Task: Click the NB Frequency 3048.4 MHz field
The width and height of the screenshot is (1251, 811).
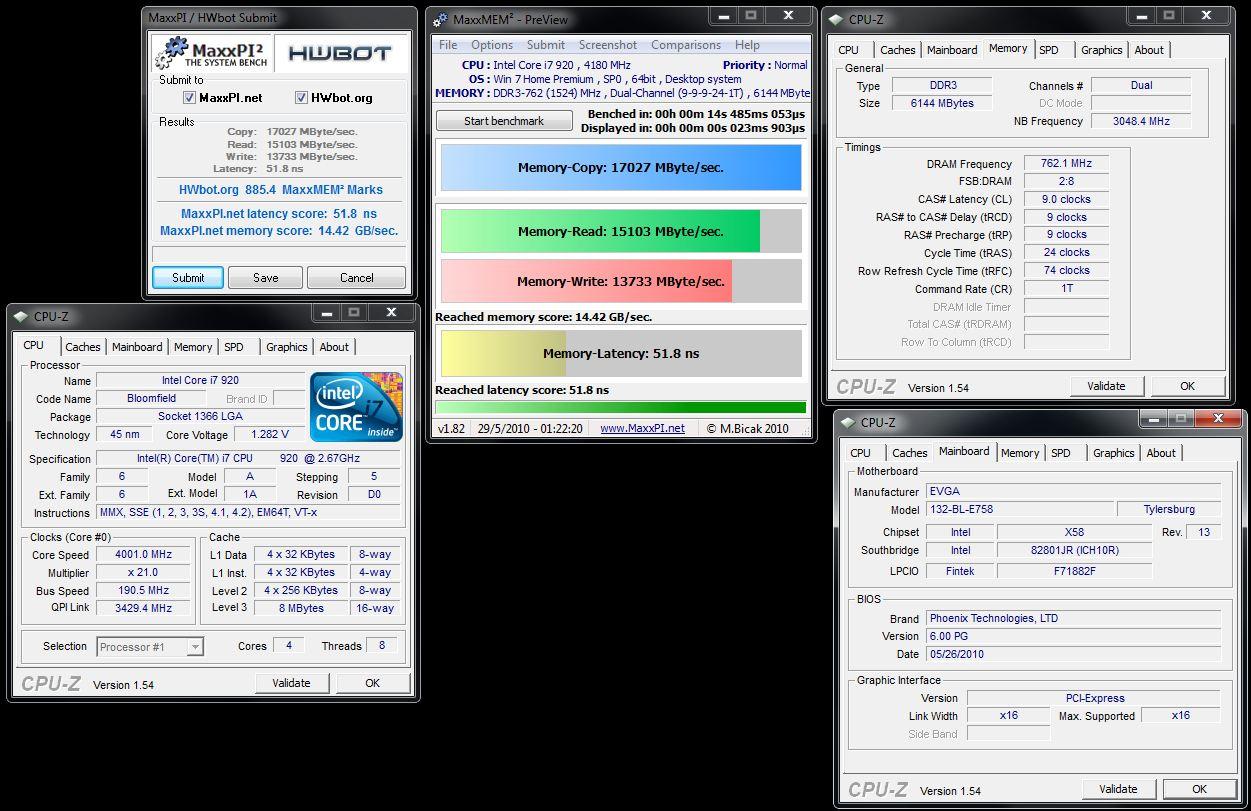Action: 1141,121
